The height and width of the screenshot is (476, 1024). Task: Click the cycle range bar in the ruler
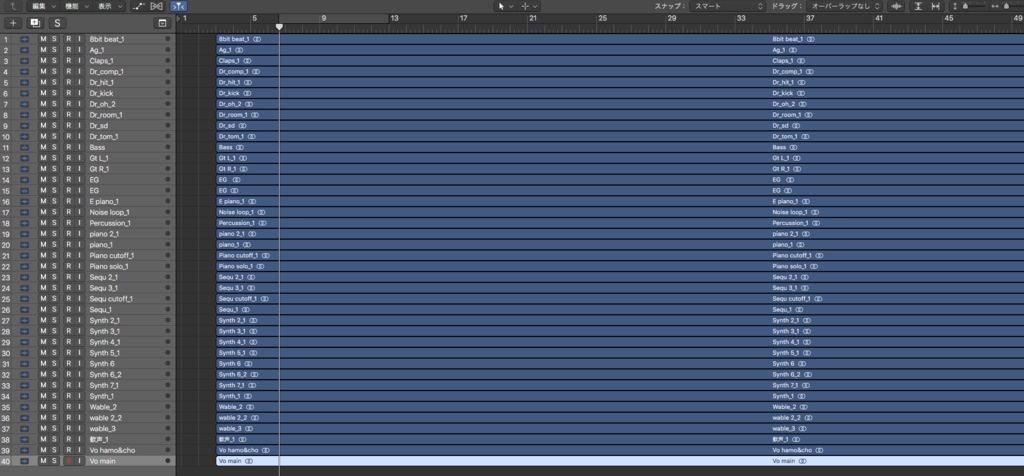(x=334, y=18)
